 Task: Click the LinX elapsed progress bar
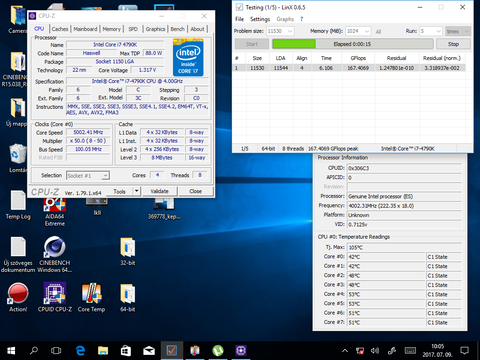coord(353,44)
